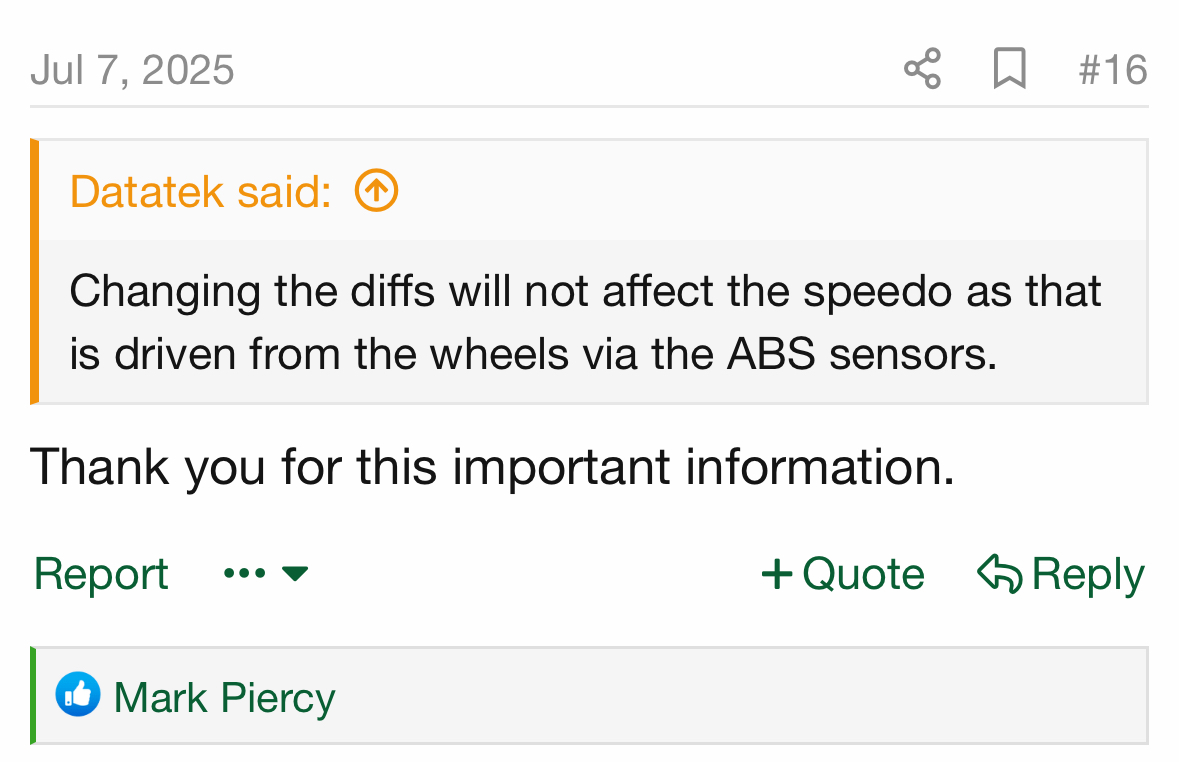Click the share post icon

pos(923,68)
